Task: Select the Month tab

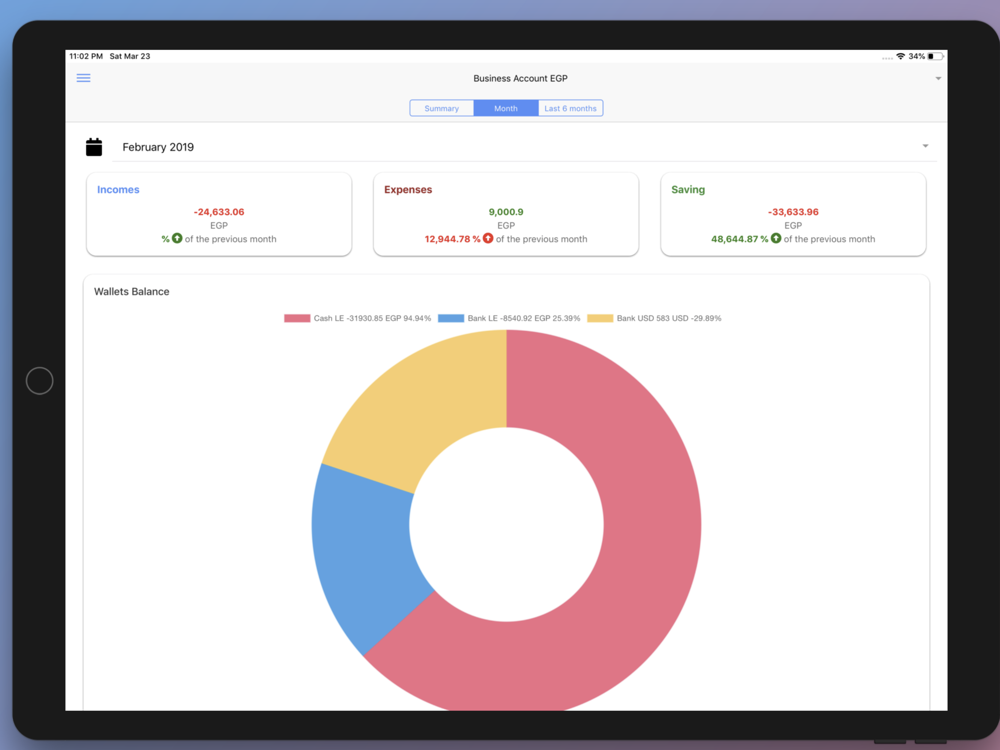Action: 506,108
